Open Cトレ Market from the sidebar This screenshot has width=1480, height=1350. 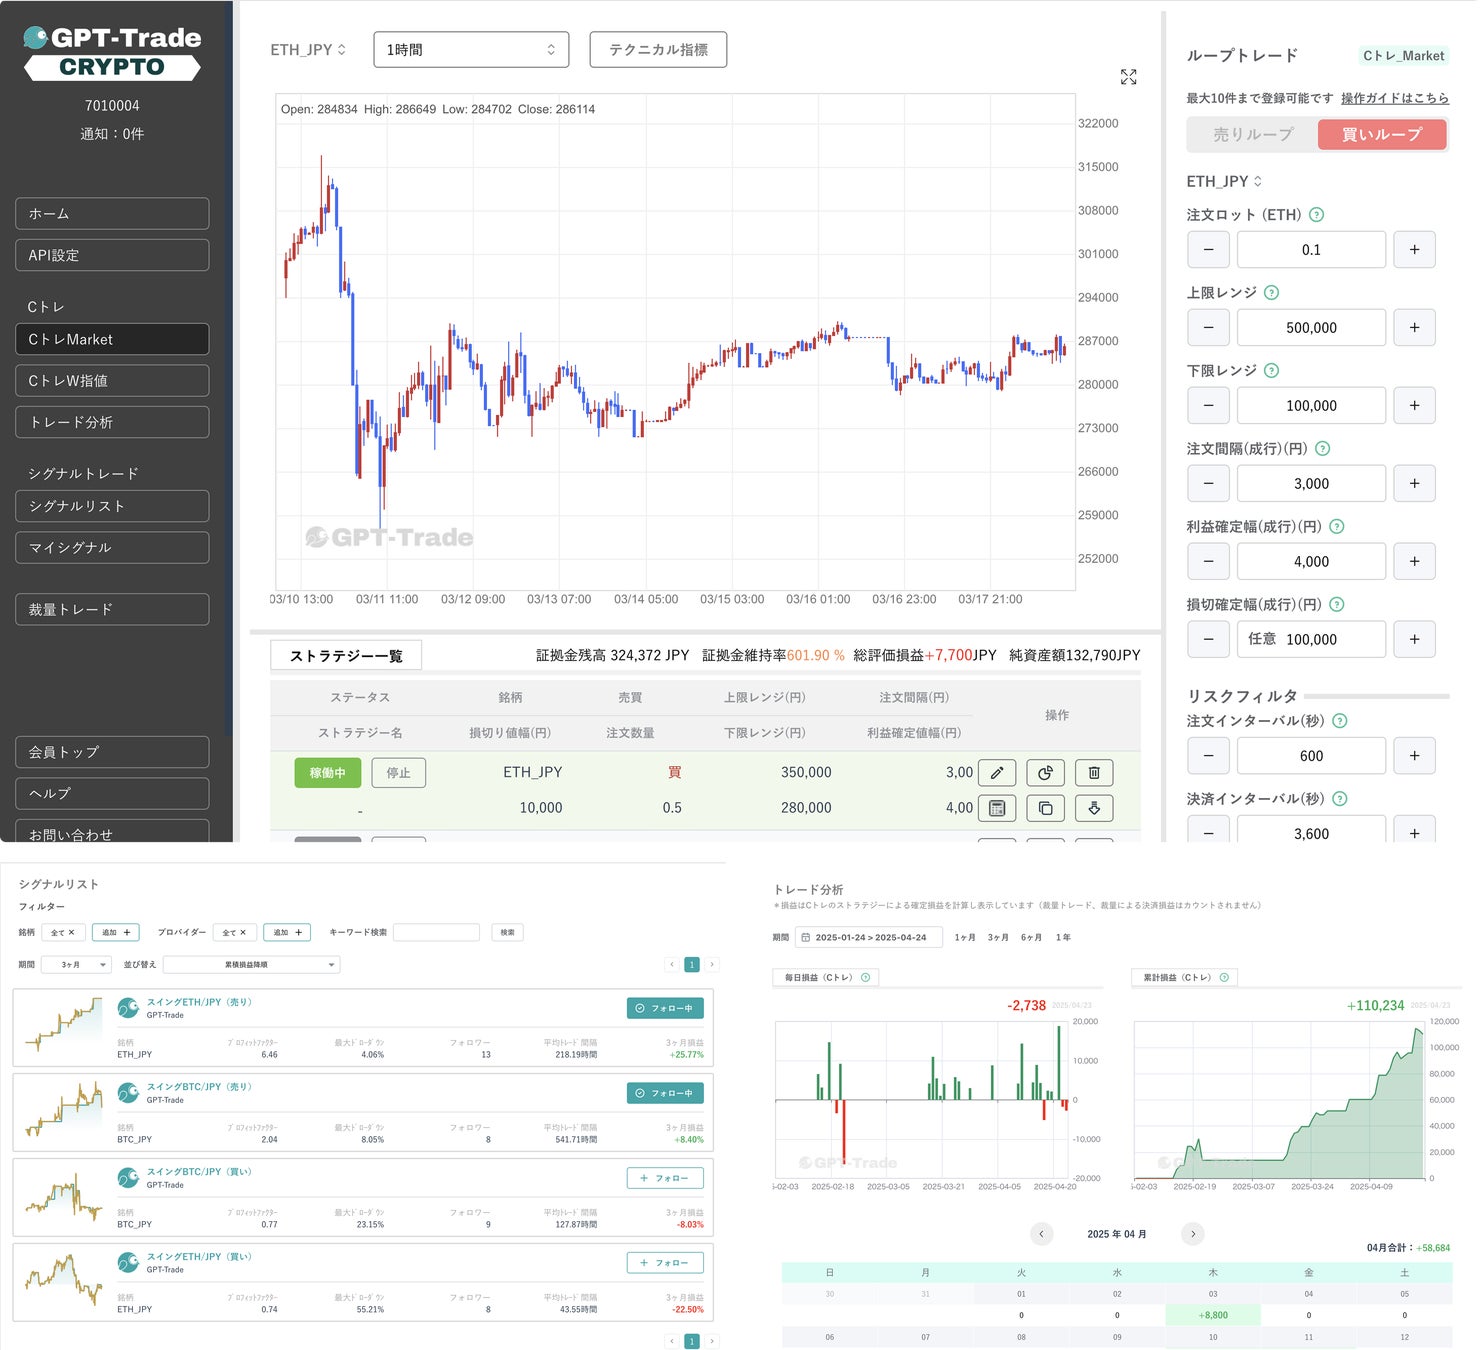pos(112,339)
